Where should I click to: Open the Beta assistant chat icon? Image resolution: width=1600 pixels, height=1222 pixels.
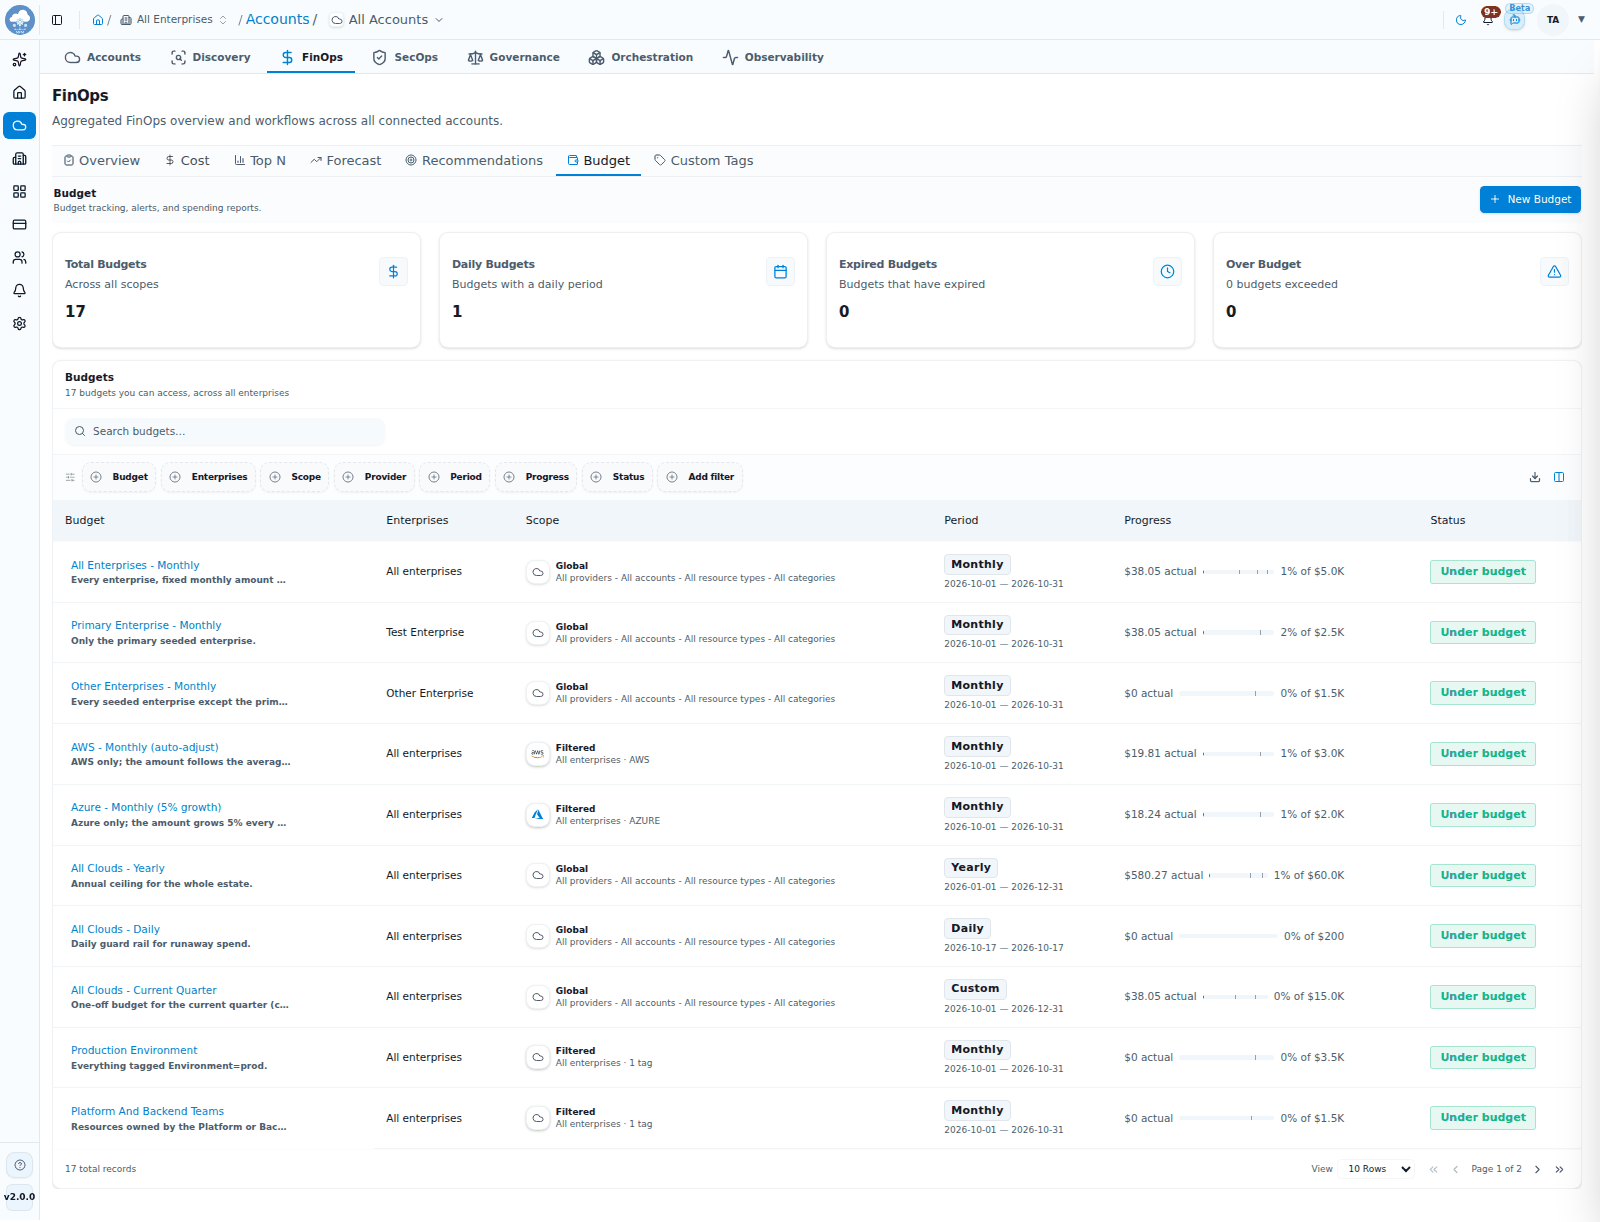point(1515,20)
